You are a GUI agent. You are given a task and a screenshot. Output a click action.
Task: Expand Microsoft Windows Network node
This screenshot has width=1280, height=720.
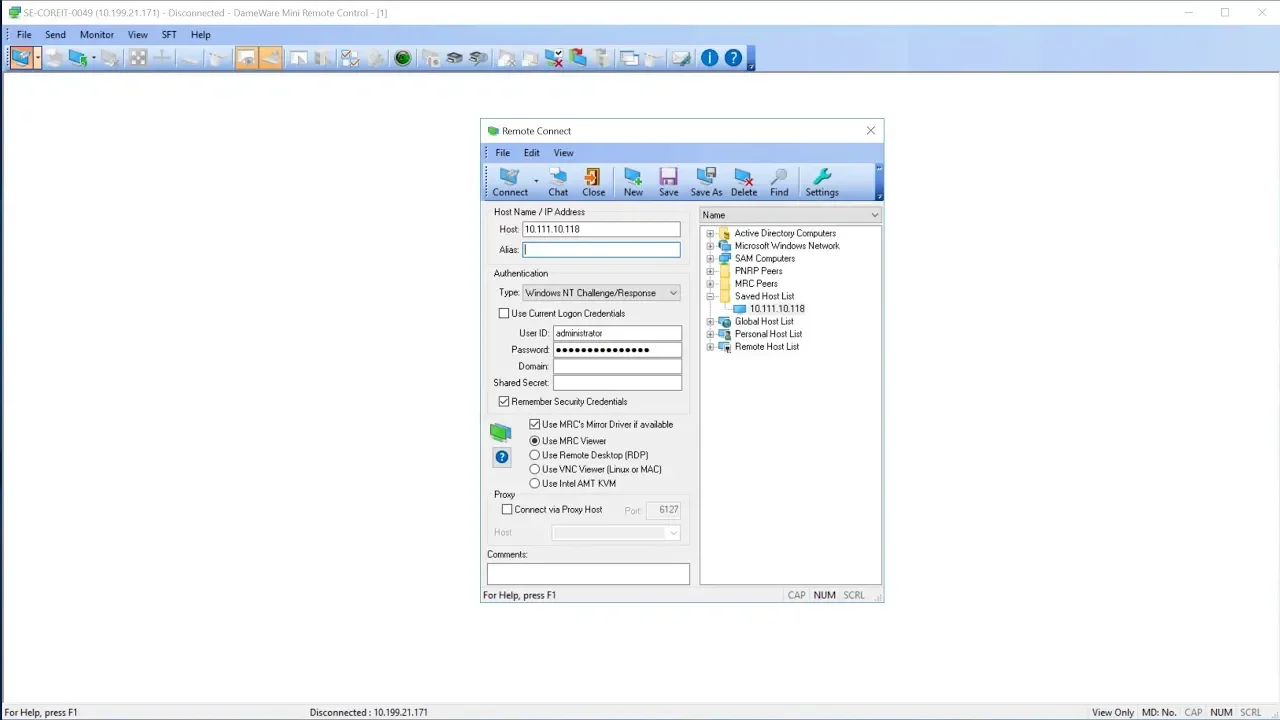point(710,246)
